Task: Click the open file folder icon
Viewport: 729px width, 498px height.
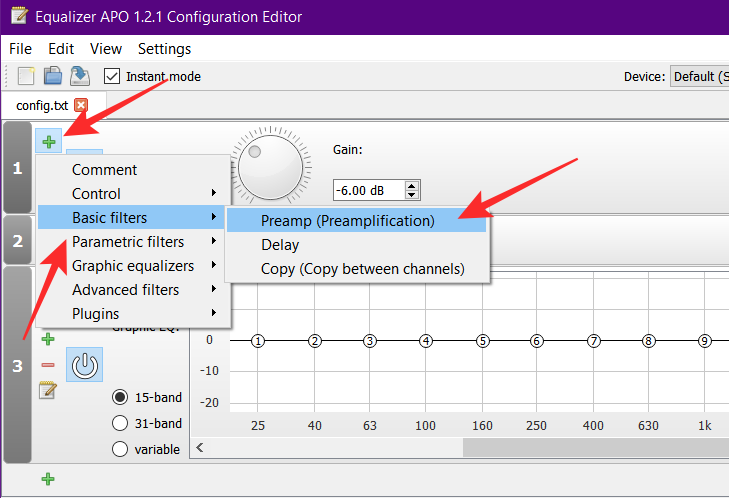Action: coord(52,76)
